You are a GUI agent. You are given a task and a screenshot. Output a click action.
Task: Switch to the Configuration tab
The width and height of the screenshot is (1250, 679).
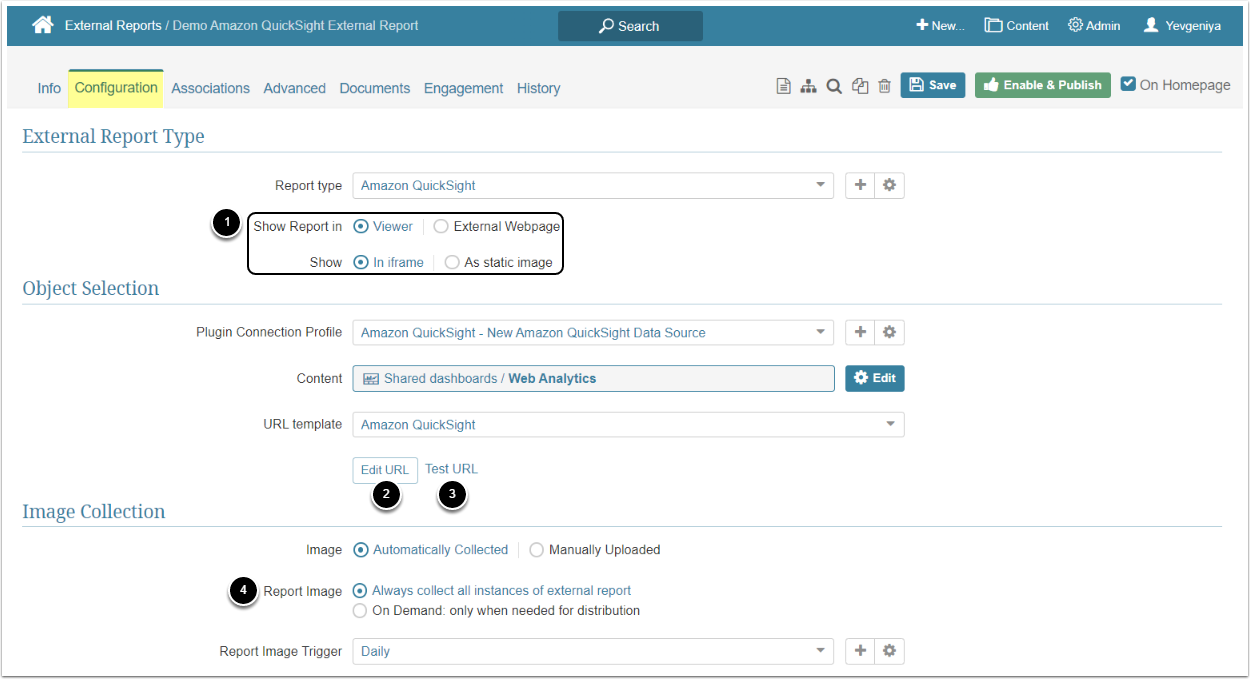[116, 88]
